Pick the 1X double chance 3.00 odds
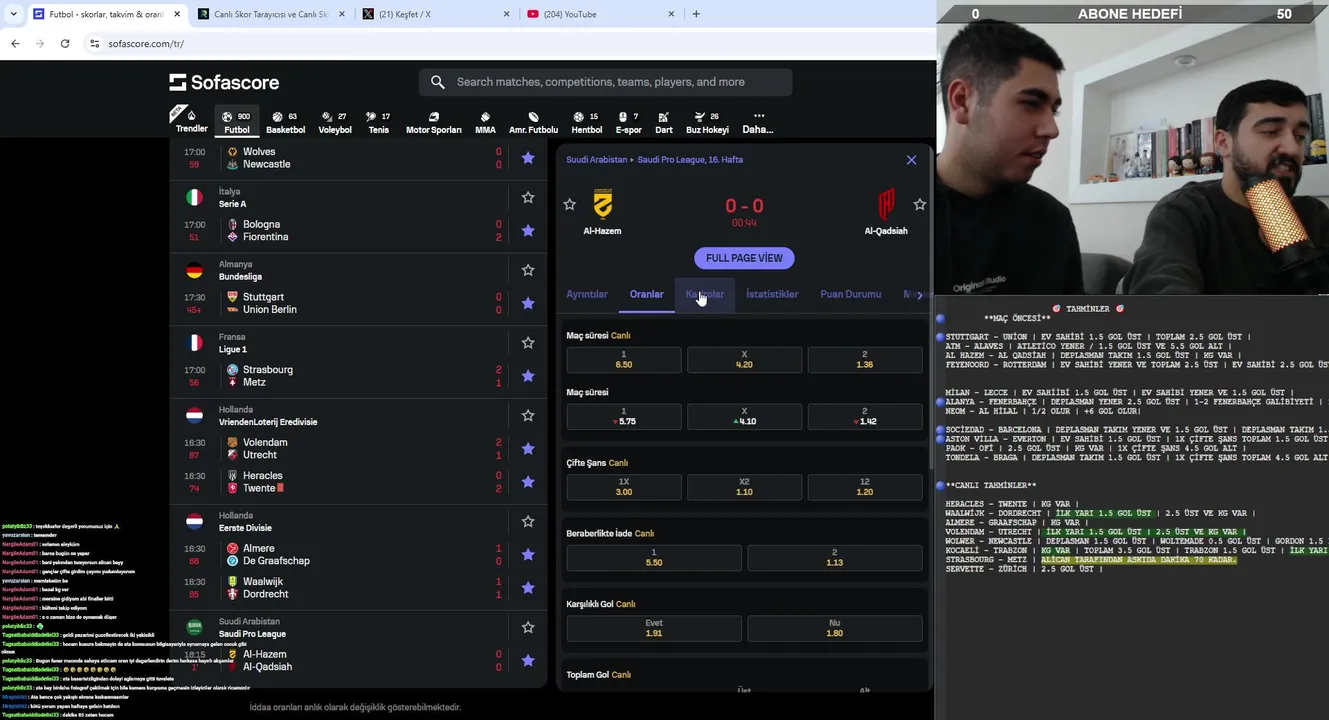 pyautogui.click(x=624, y=487)
